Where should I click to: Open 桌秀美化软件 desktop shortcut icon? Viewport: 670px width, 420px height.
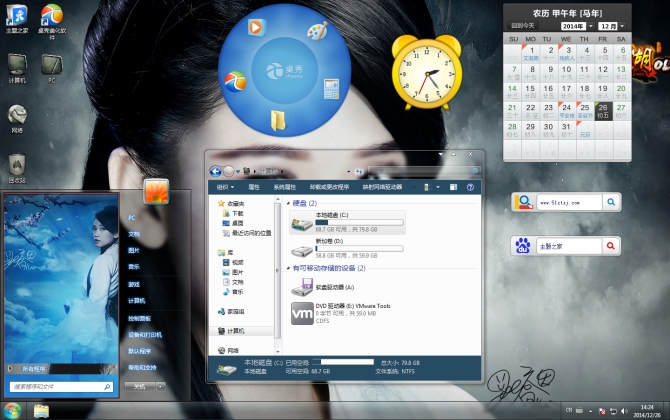(x=52, y=21)
